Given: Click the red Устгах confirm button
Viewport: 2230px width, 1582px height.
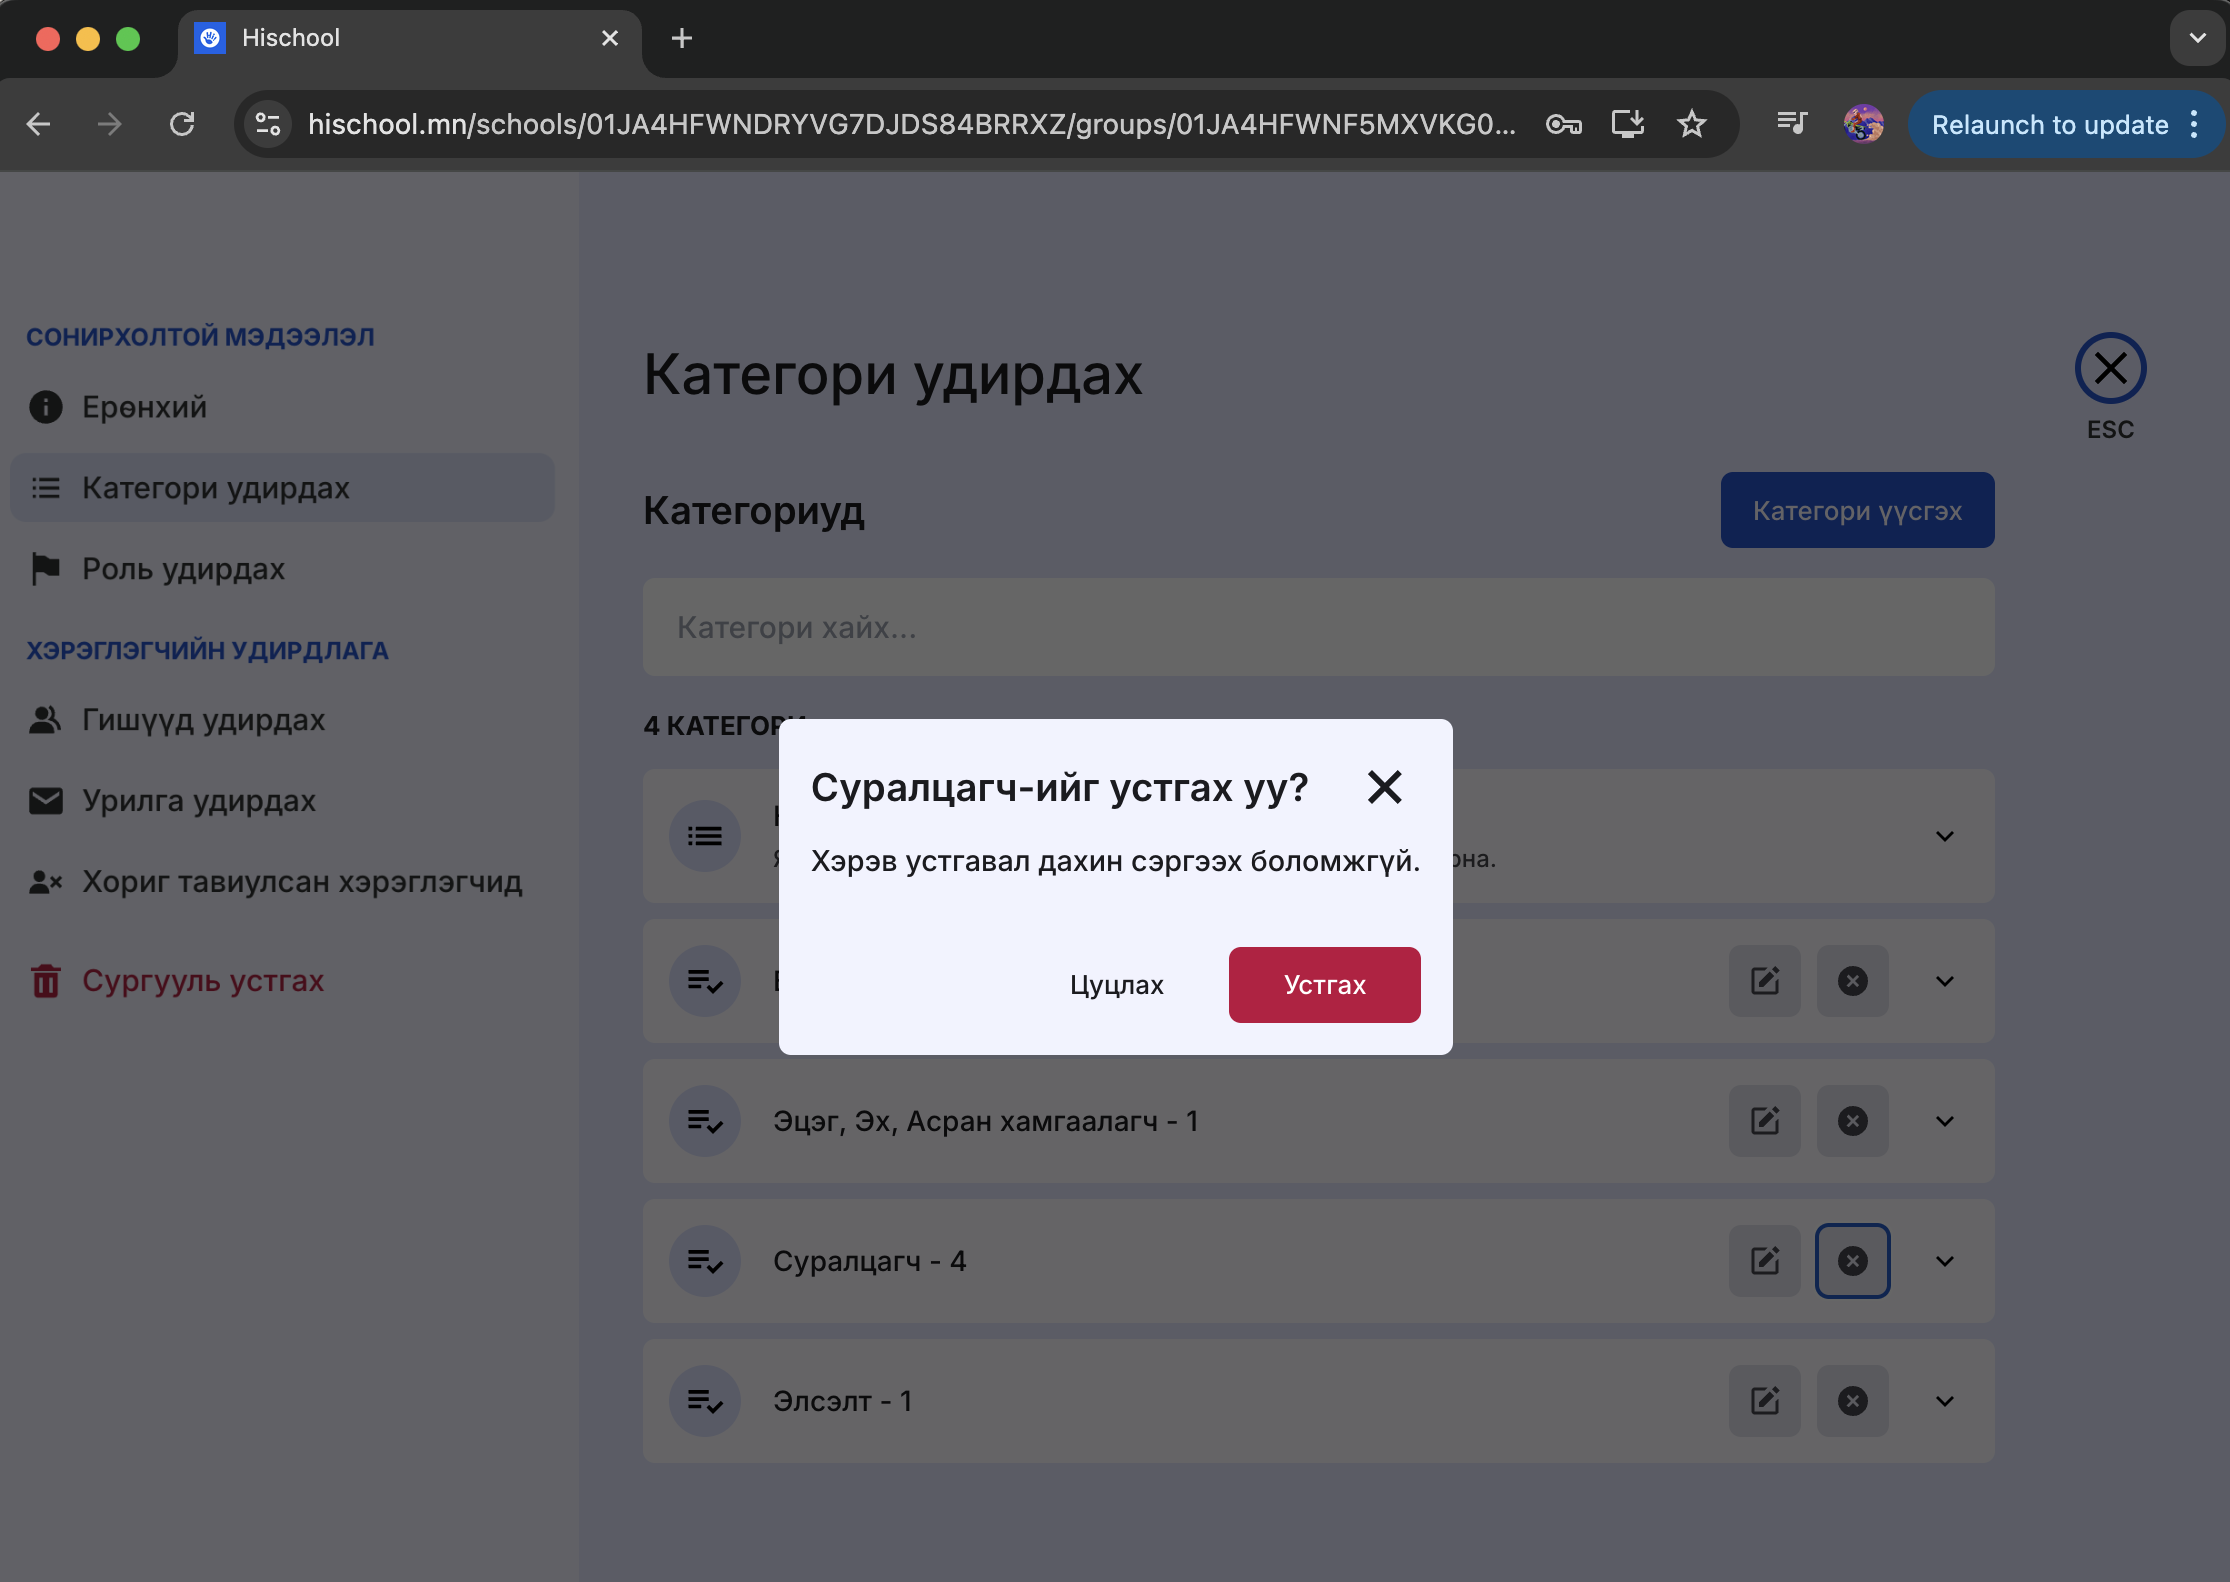Looking at the screenshot, I should click(x=1324, y=985).
